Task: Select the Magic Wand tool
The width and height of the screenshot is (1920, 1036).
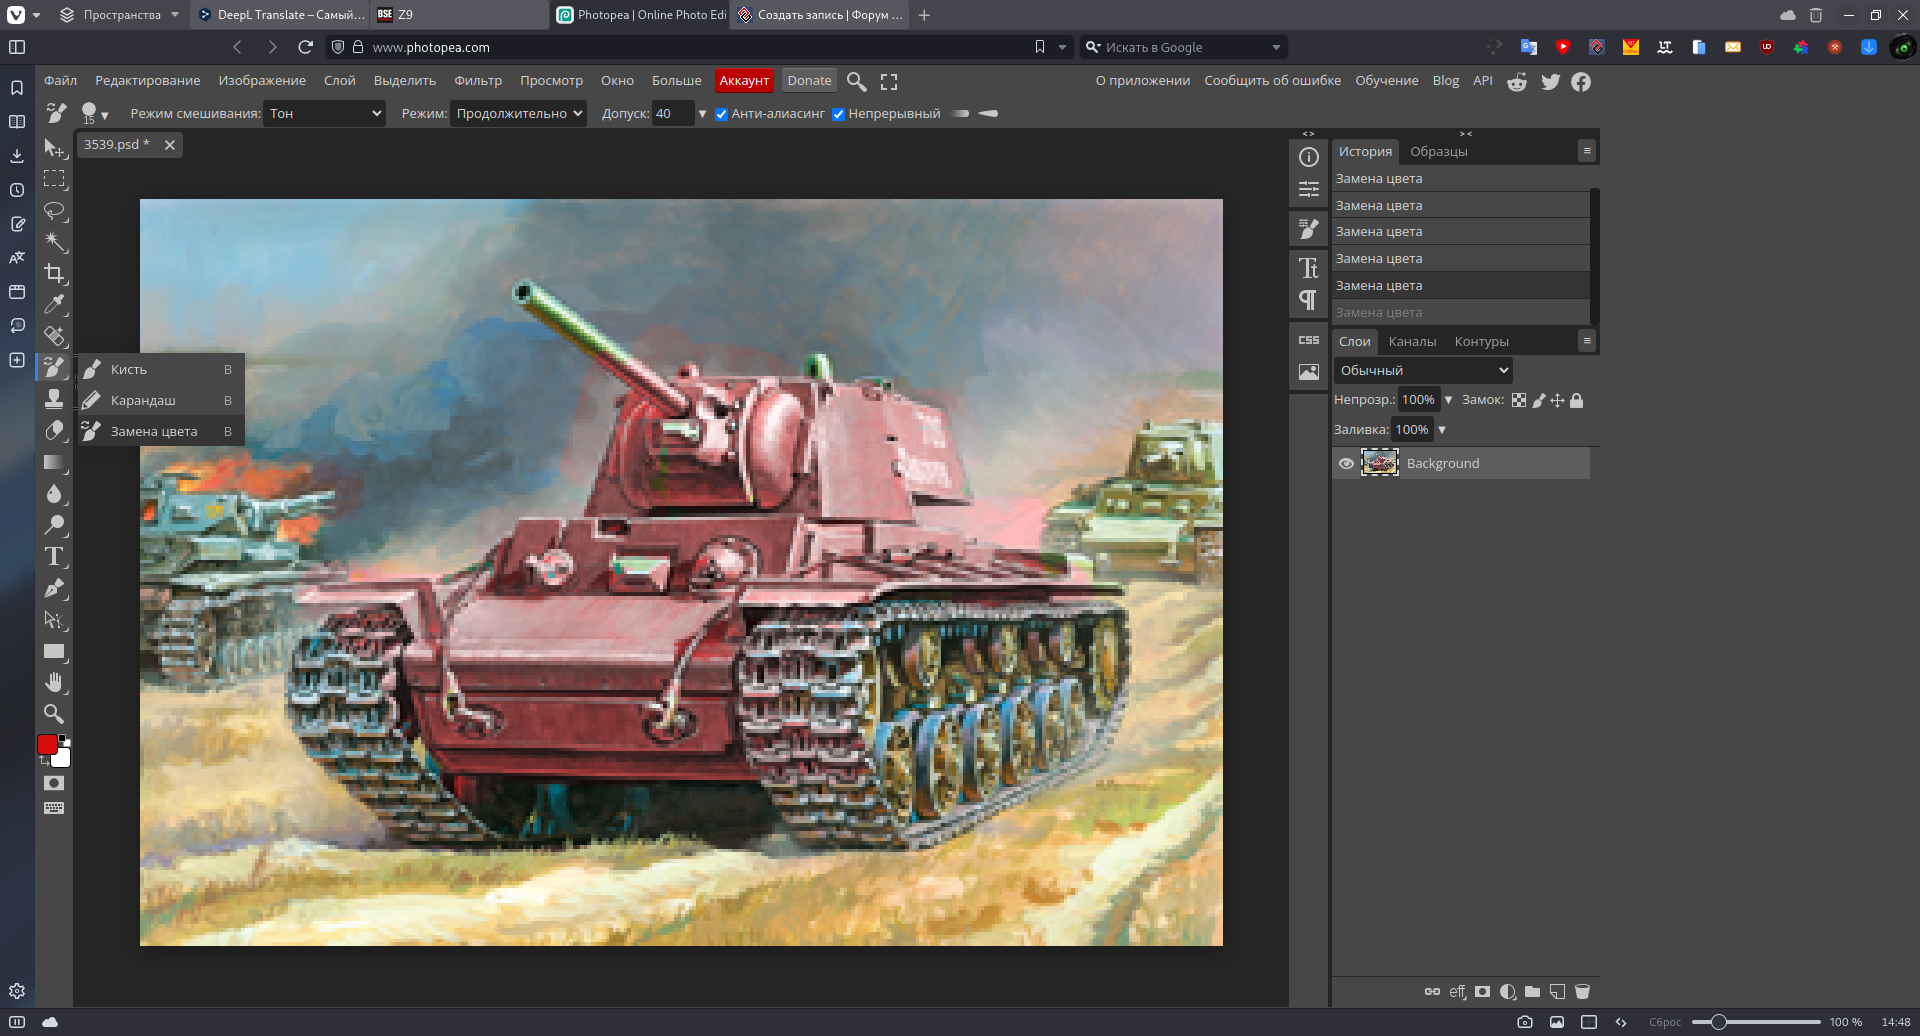Action: pyautogui.click(x=55, y=241)
